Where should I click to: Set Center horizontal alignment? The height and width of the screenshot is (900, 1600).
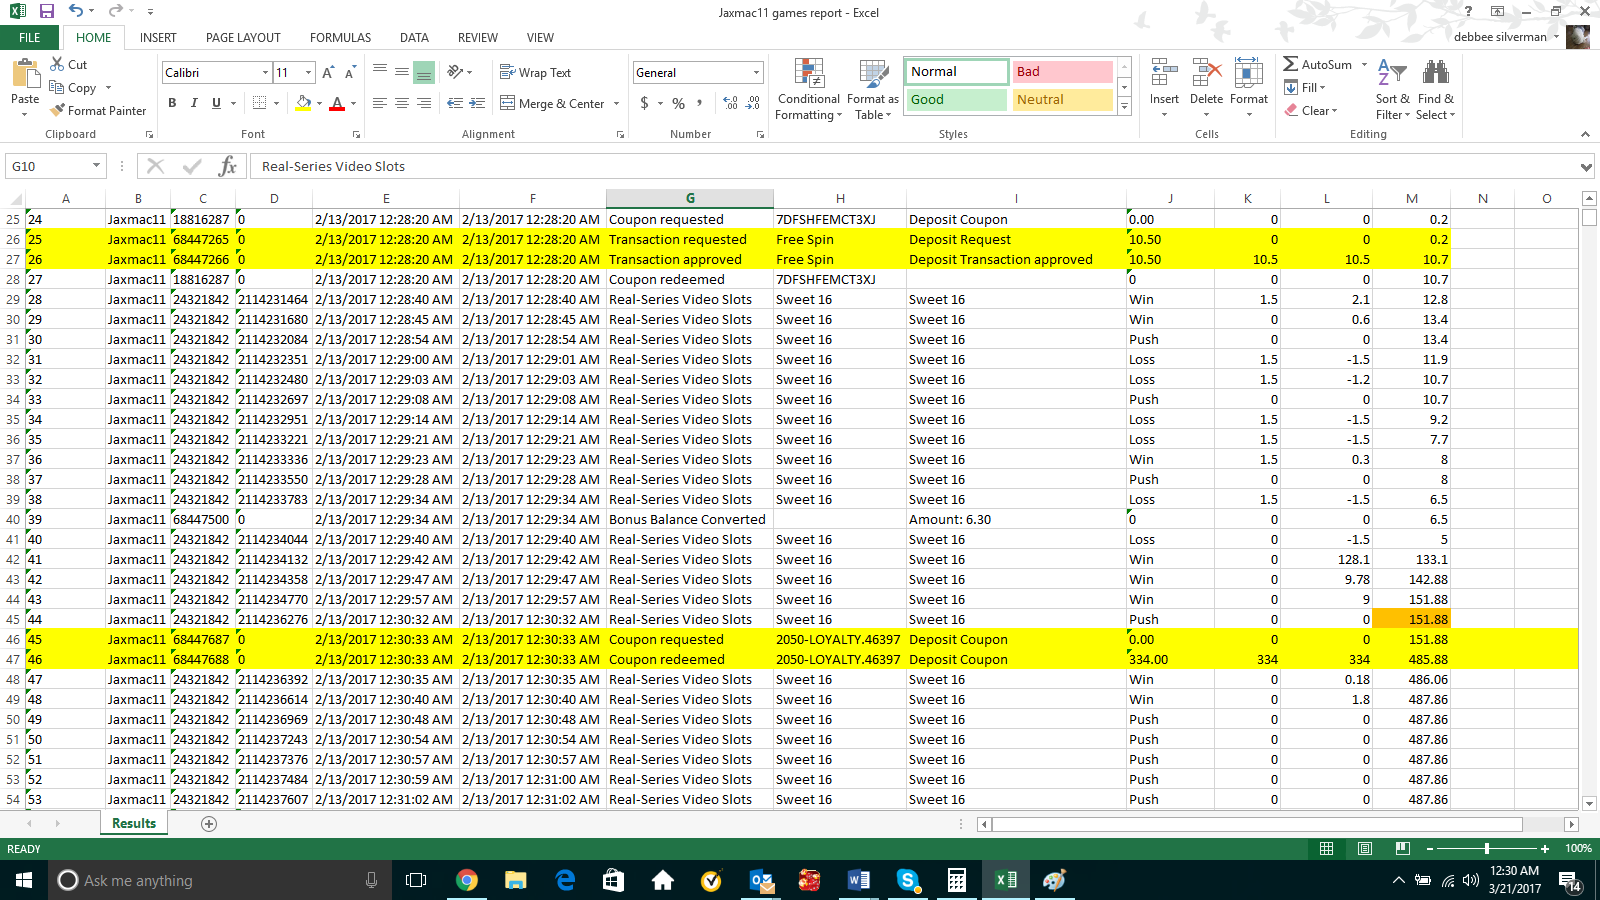point(401,103)
